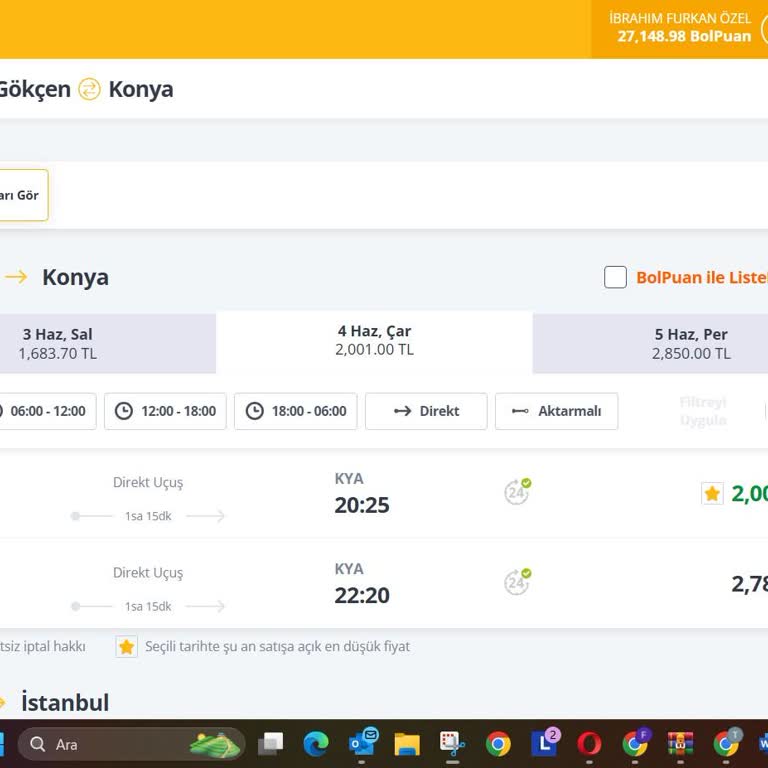This screenshot has height=768, width=768.
Task: Open Chrome with the T profile badge
Action: (x=726, y=744)
